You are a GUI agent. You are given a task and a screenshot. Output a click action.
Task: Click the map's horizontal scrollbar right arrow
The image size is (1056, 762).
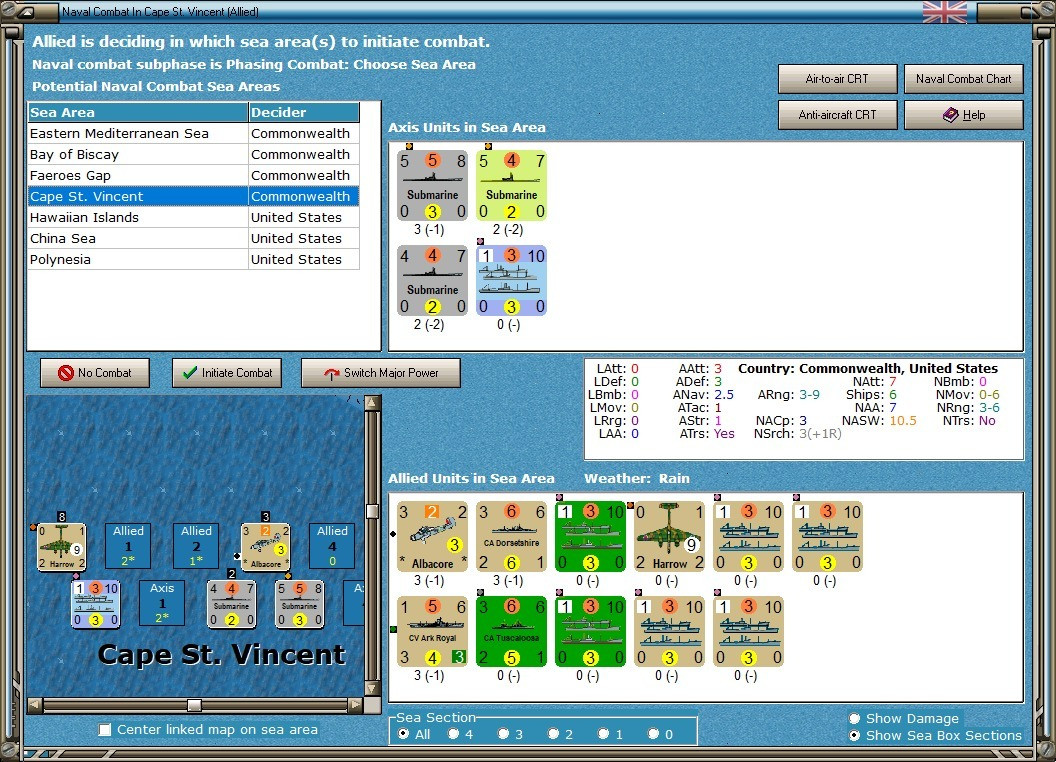click(356, 705)
